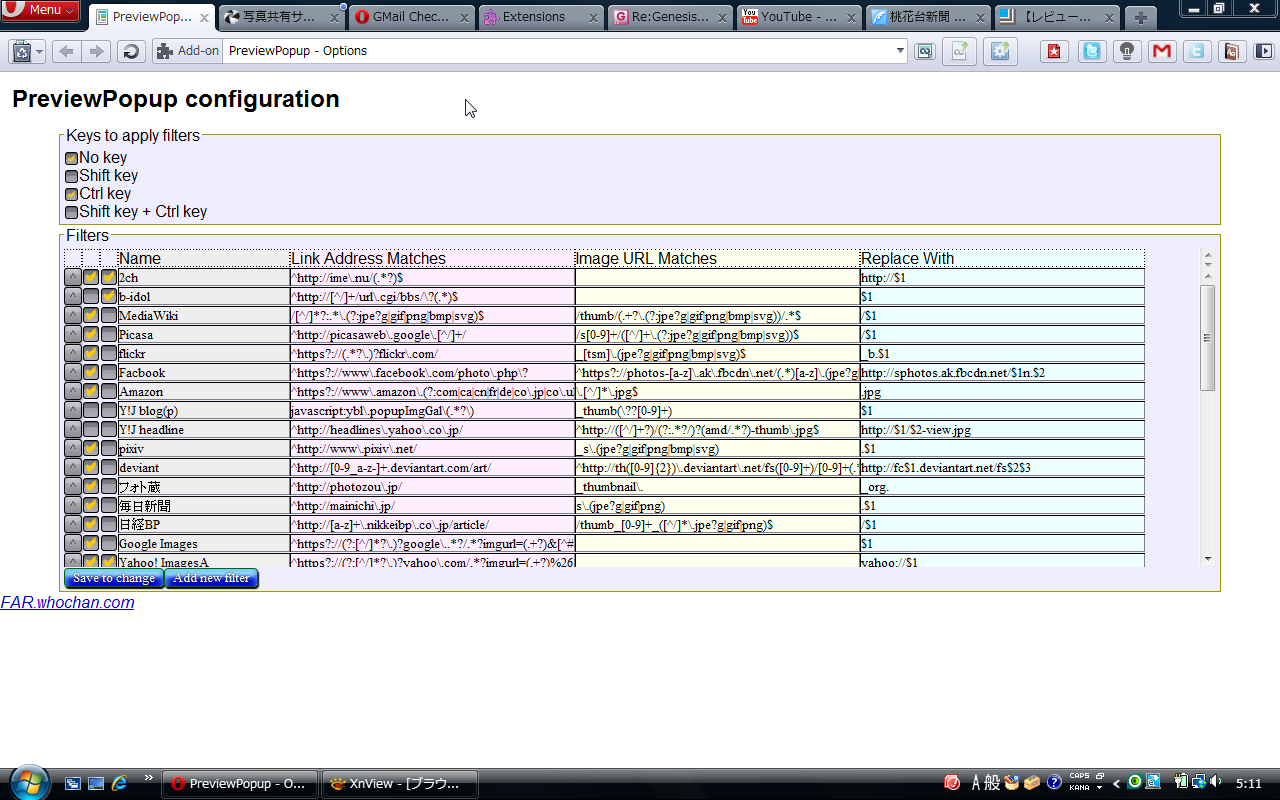The height and width of the screenshot is (800, 1280).
Task: Open the address bar dropdown arrow
Action: [900, 51]
